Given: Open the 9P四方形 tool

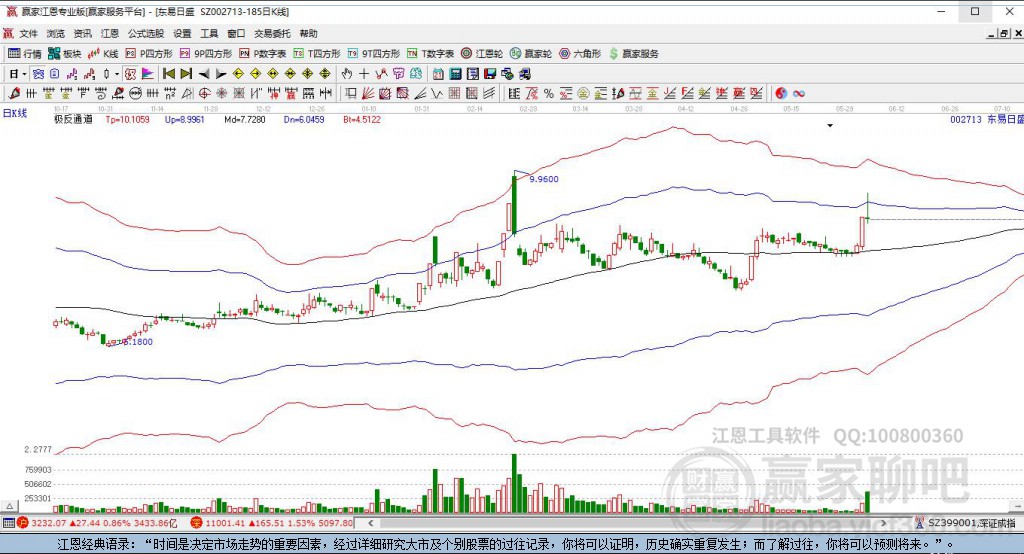Looking at the screenshot, I should point(206,54).
